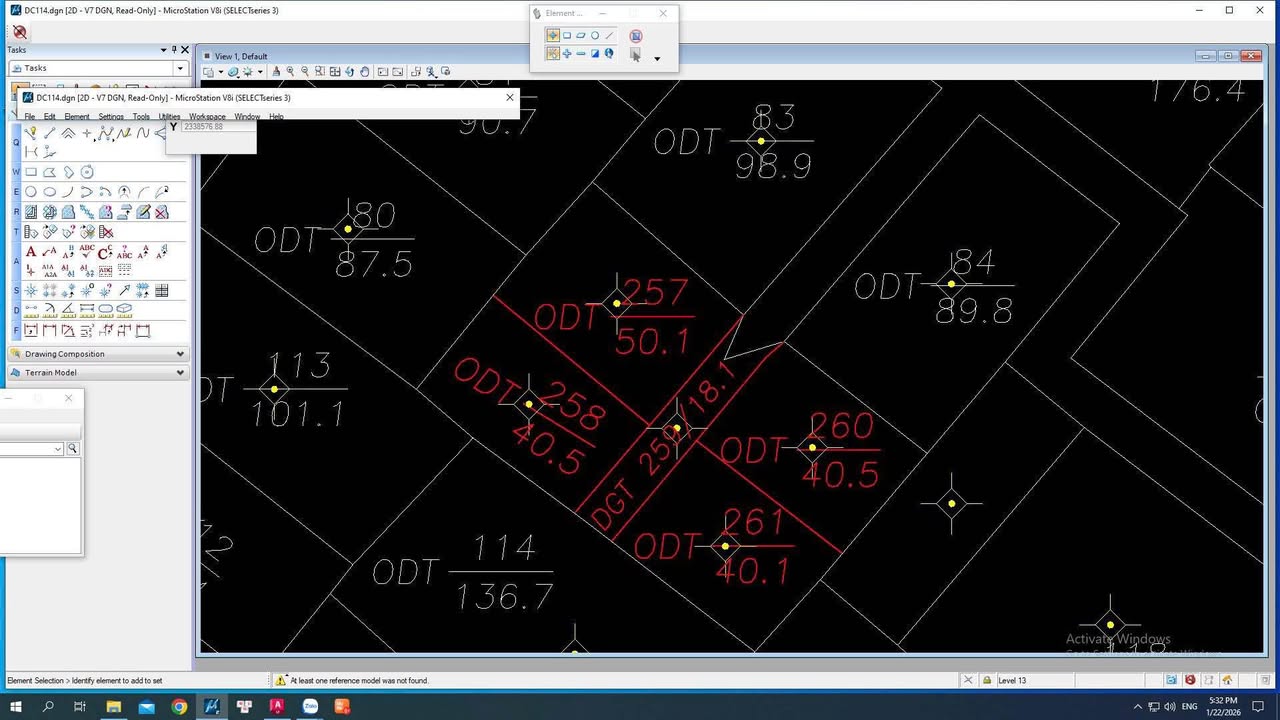This screenshot has width=1280, height=720.
Task: Open the Element menu
Action: (77, 117)
